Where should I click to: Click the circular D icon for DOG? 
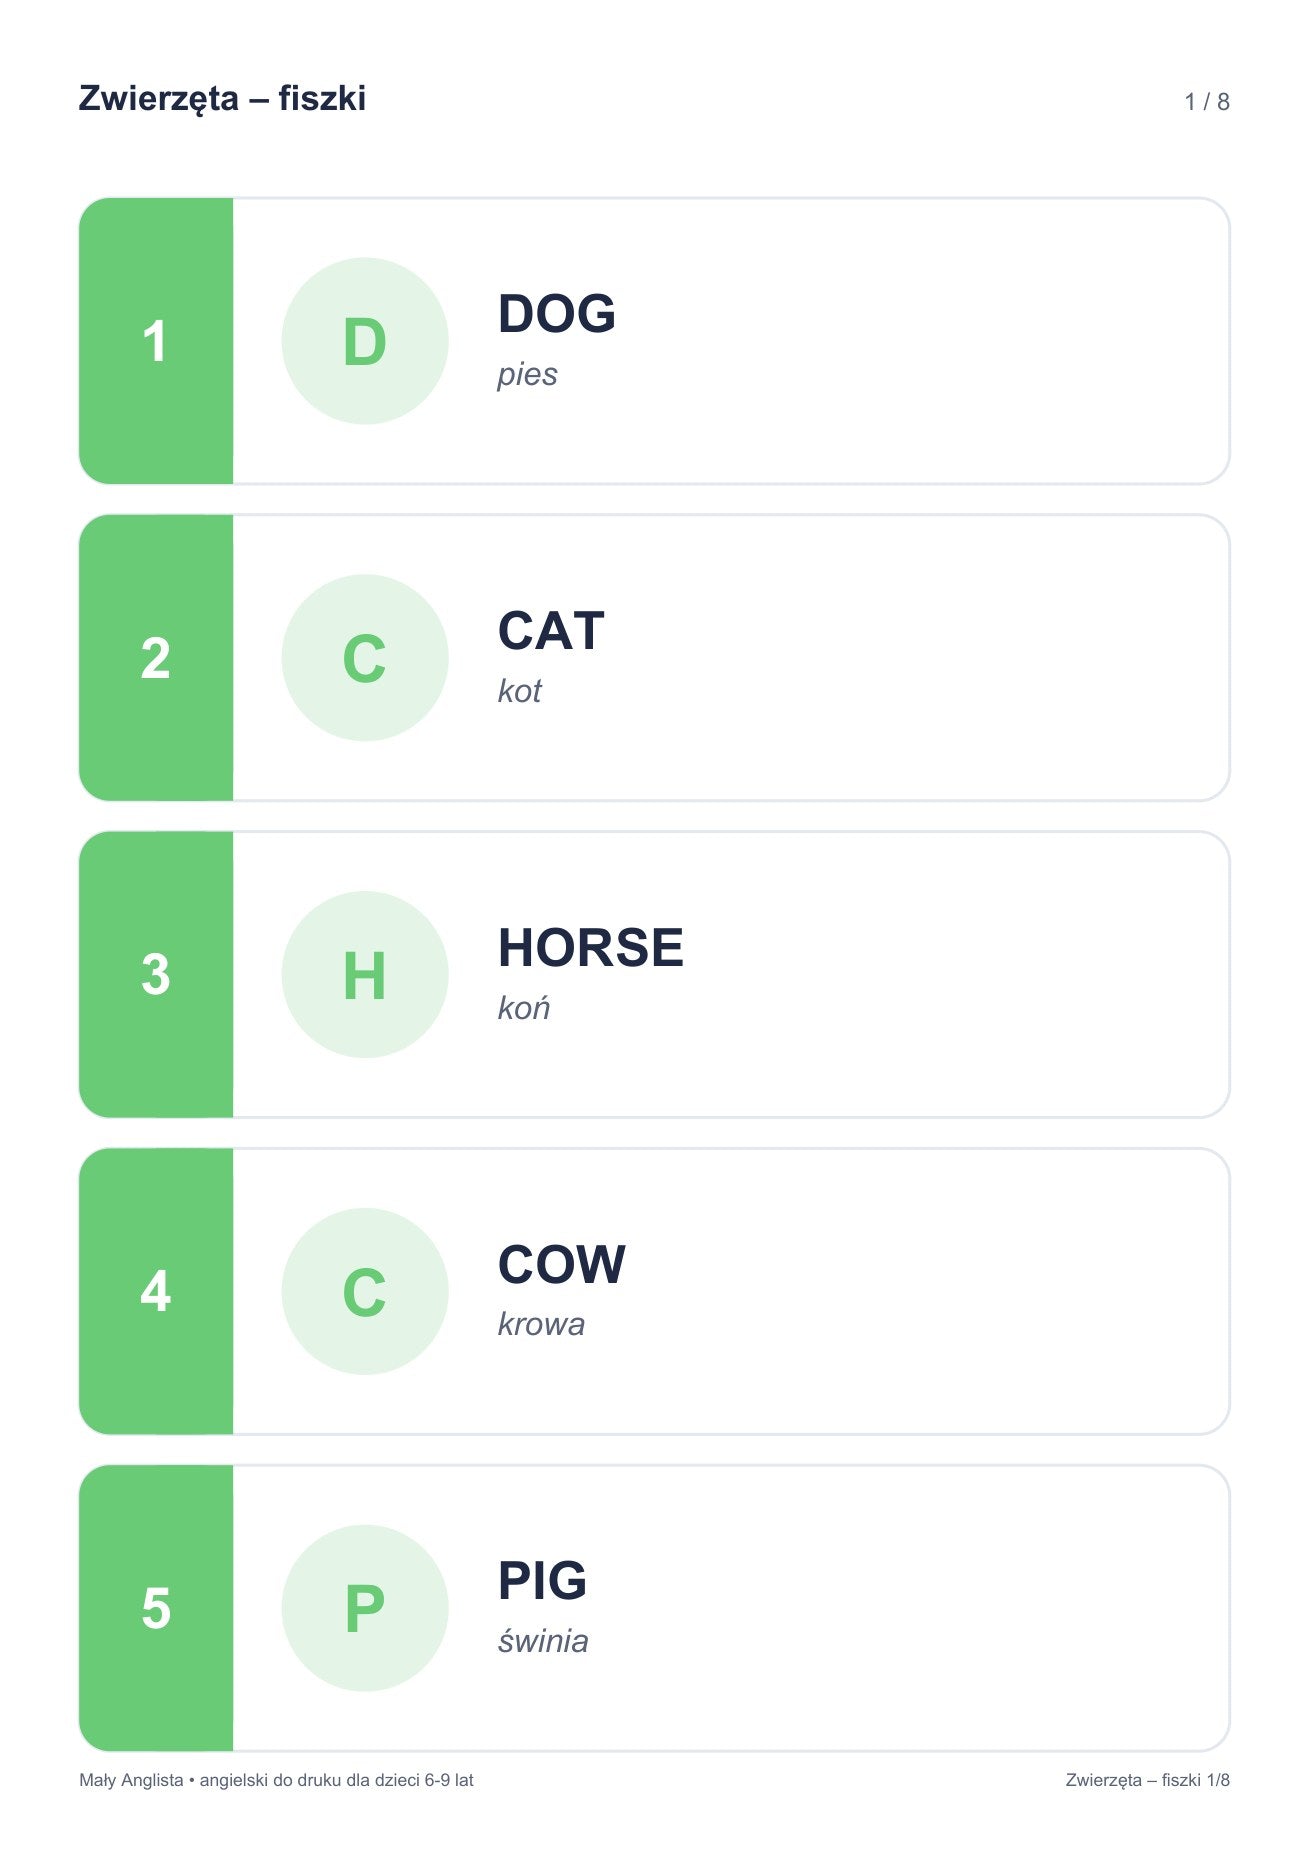click(x=365, y=341)
